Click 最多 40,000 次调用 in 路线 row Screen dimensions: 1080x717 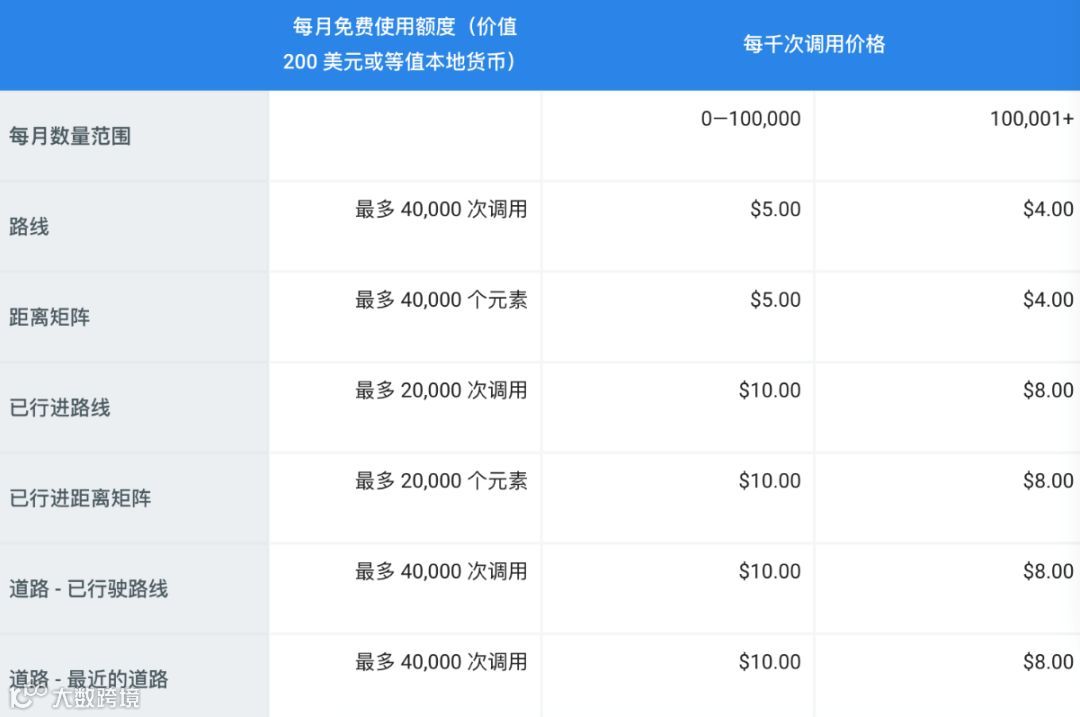click(x=441, y=210)
